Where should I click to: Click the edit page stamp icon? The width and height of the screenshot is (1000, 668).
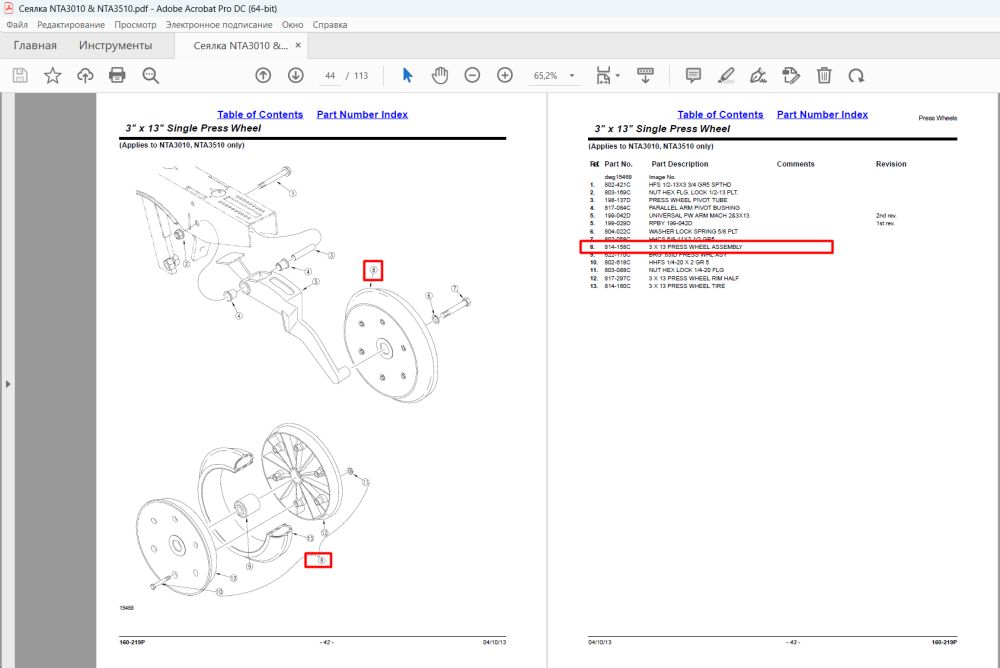(791, 75)
